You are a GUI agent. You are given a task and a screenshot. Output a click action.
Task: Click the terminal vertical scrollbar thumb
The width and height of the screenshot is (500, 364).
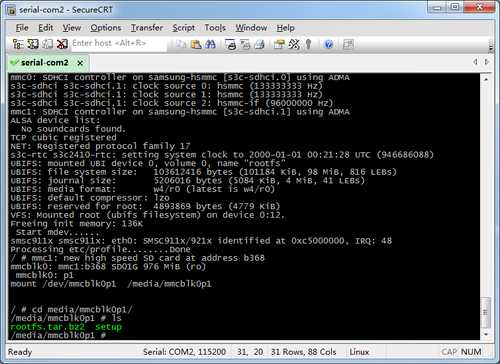(x=486, y=312)
